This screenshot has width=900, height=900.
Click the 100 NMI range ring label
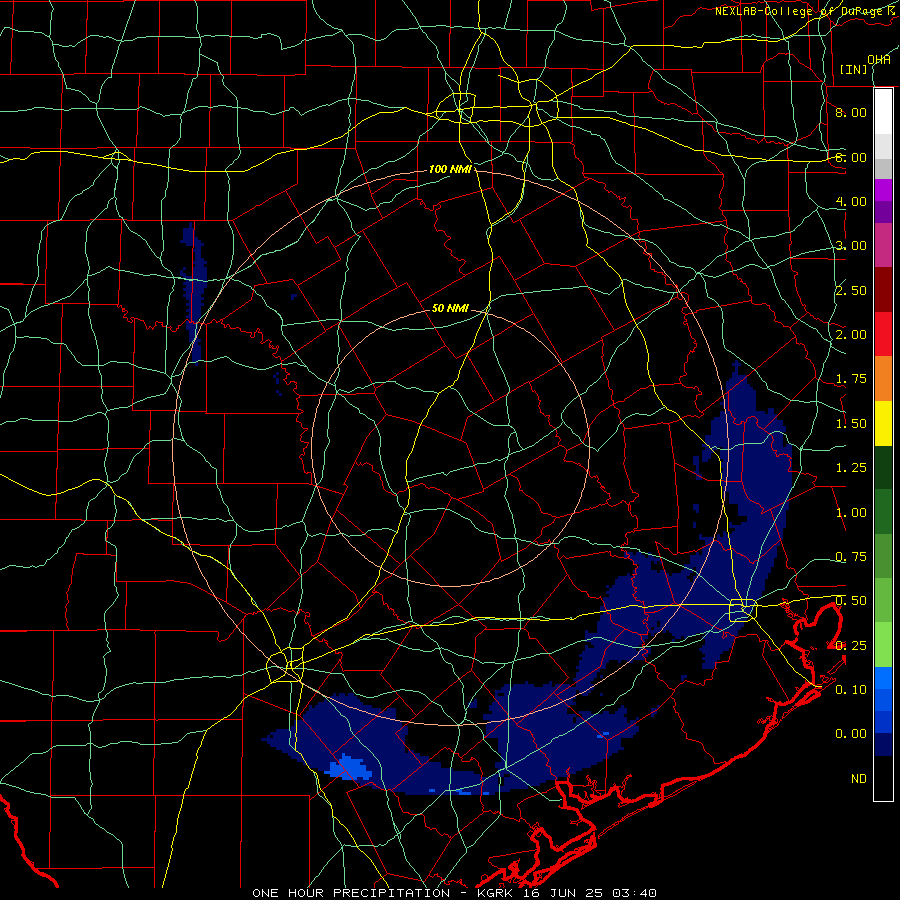(450, 169)
